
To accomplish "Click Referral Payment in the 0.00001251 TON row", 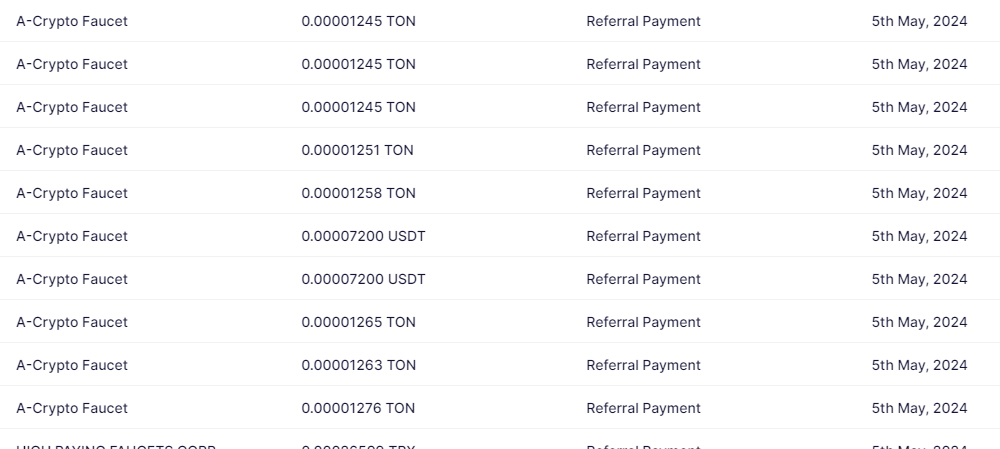I will (643, 150).
